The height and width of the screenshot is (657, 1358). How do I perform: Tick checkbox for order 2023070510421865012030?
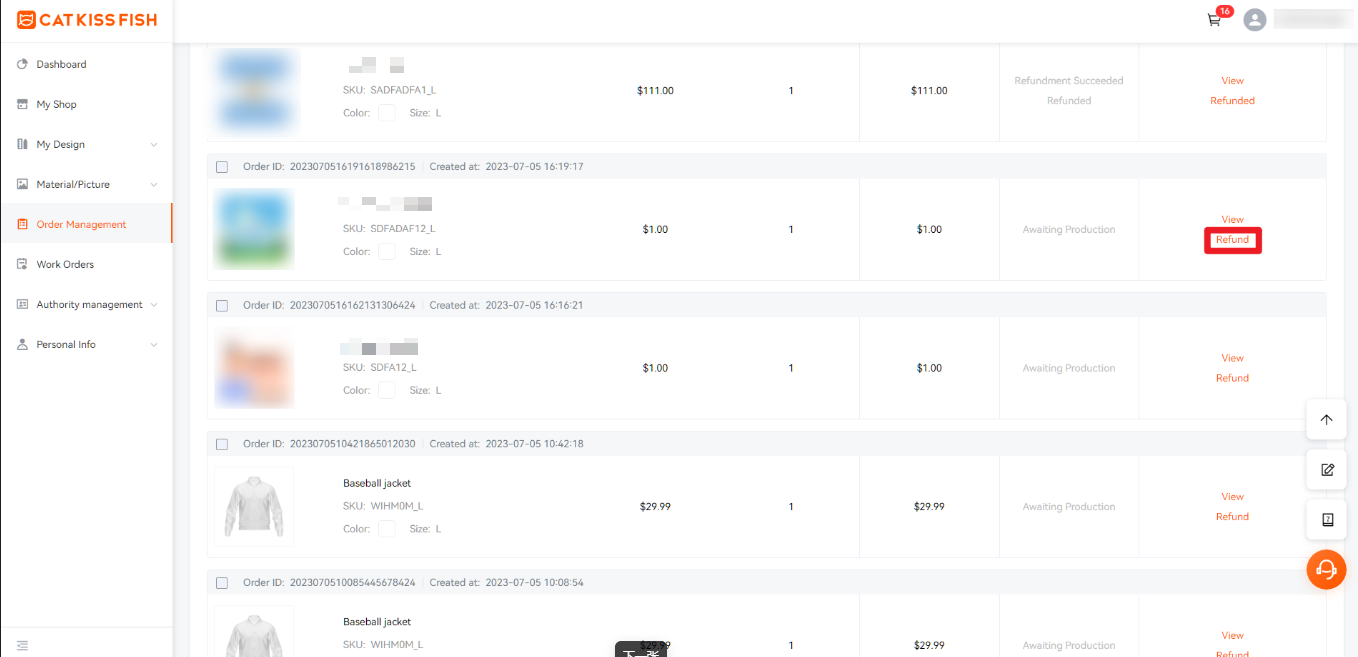coord(222,444)
